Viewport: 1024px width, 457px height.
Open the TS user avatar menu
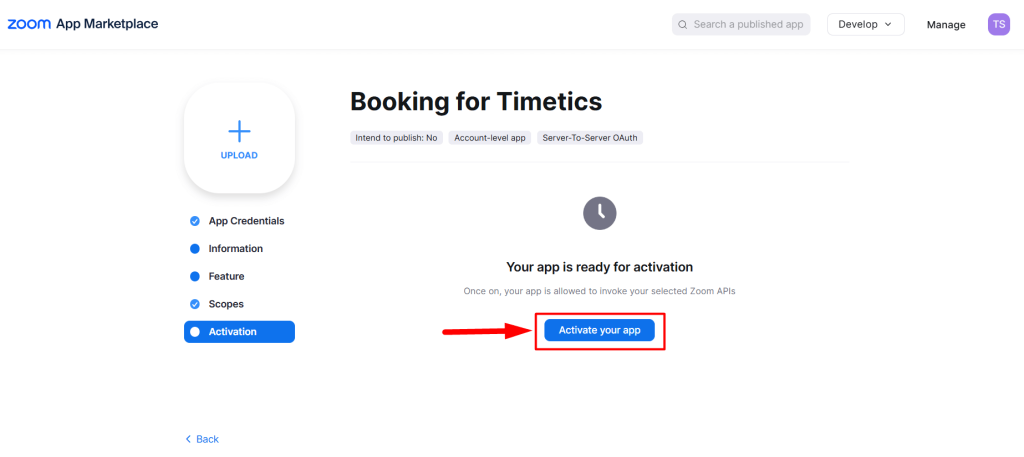[999, 24]
